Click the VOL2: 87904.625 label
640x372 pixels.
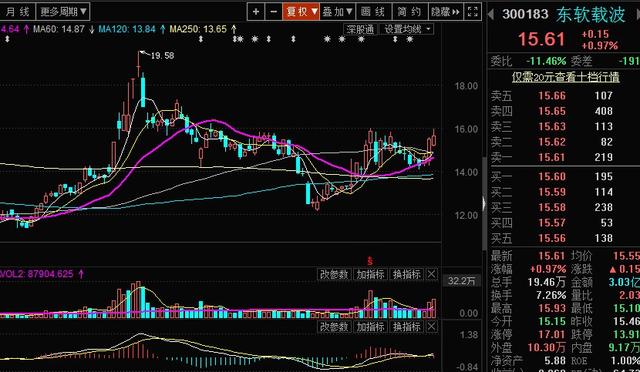(37, 274)
